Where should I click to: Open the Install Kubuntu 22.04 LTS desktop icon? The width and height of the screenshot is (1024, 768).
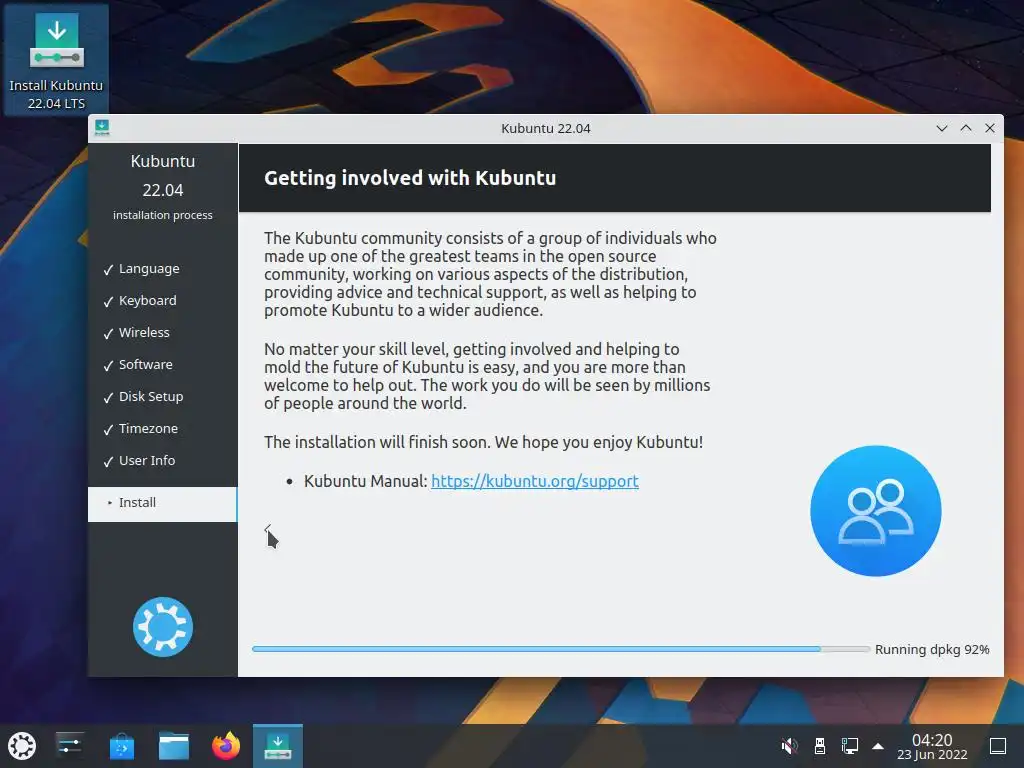point(56,59)
